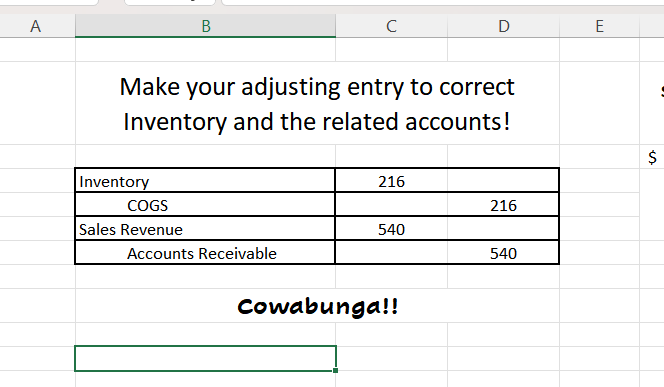Select the Sales Revenue cell

(205, 229)
